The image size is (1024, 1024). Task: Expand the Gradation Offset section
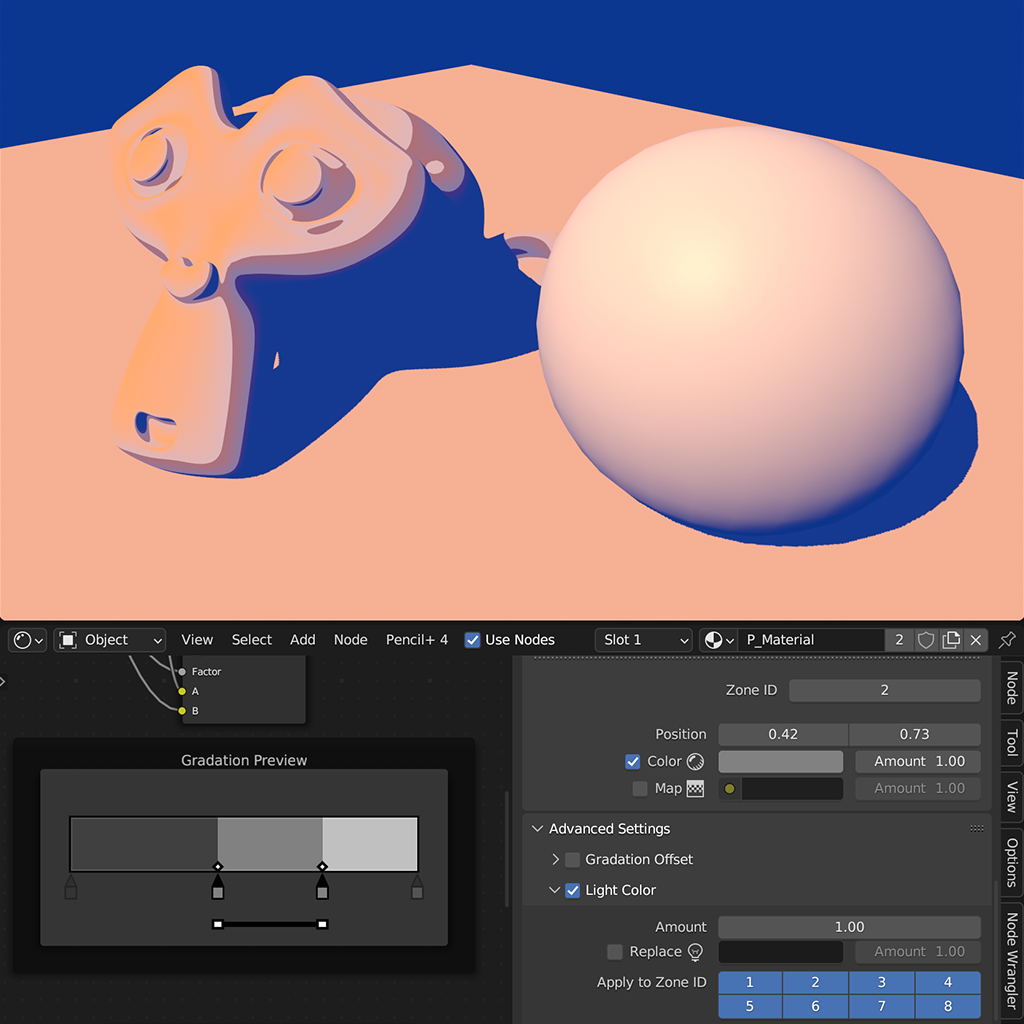click(556, 860)
